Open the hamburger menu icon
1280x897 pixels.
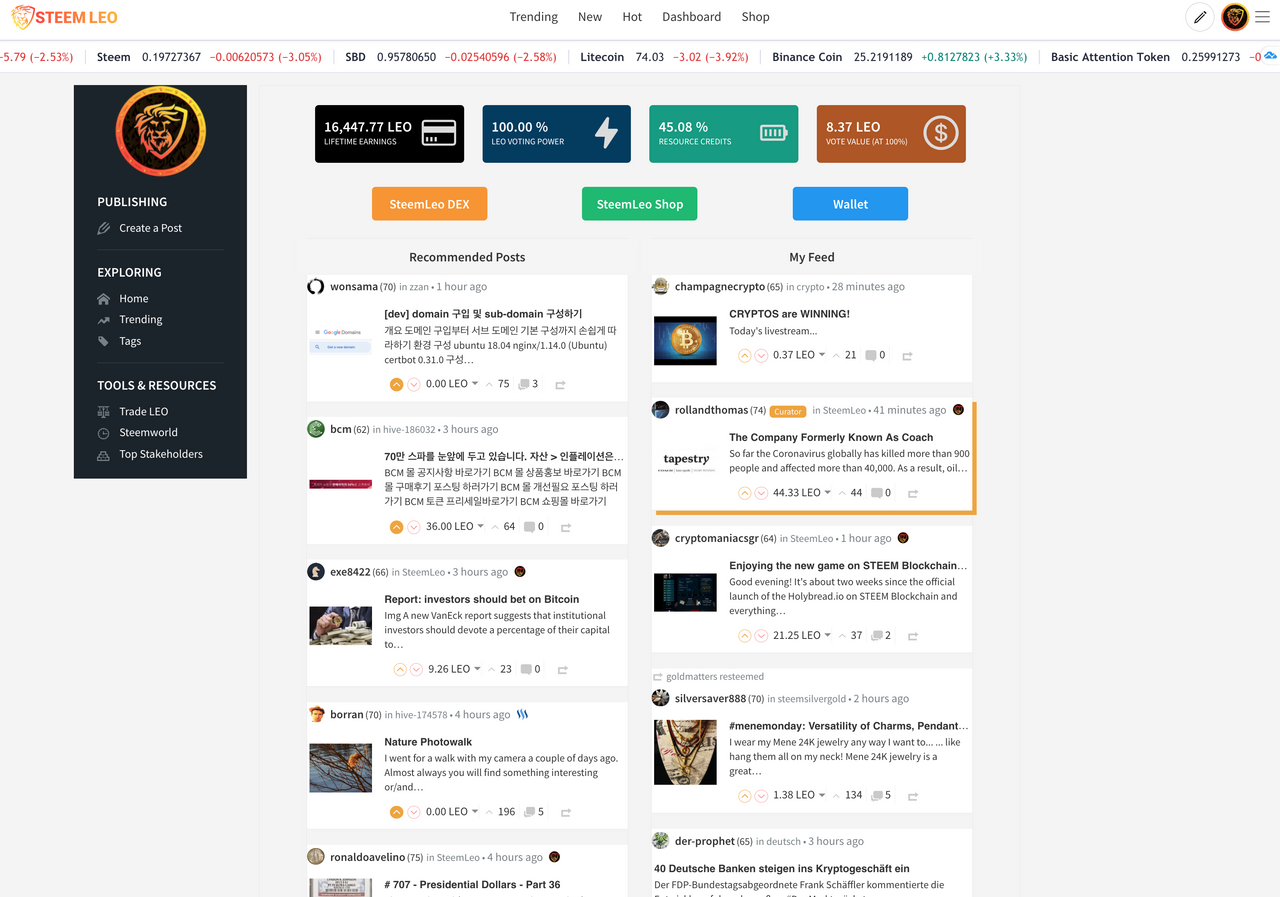pyautogui.click(x=1262, y=17)
